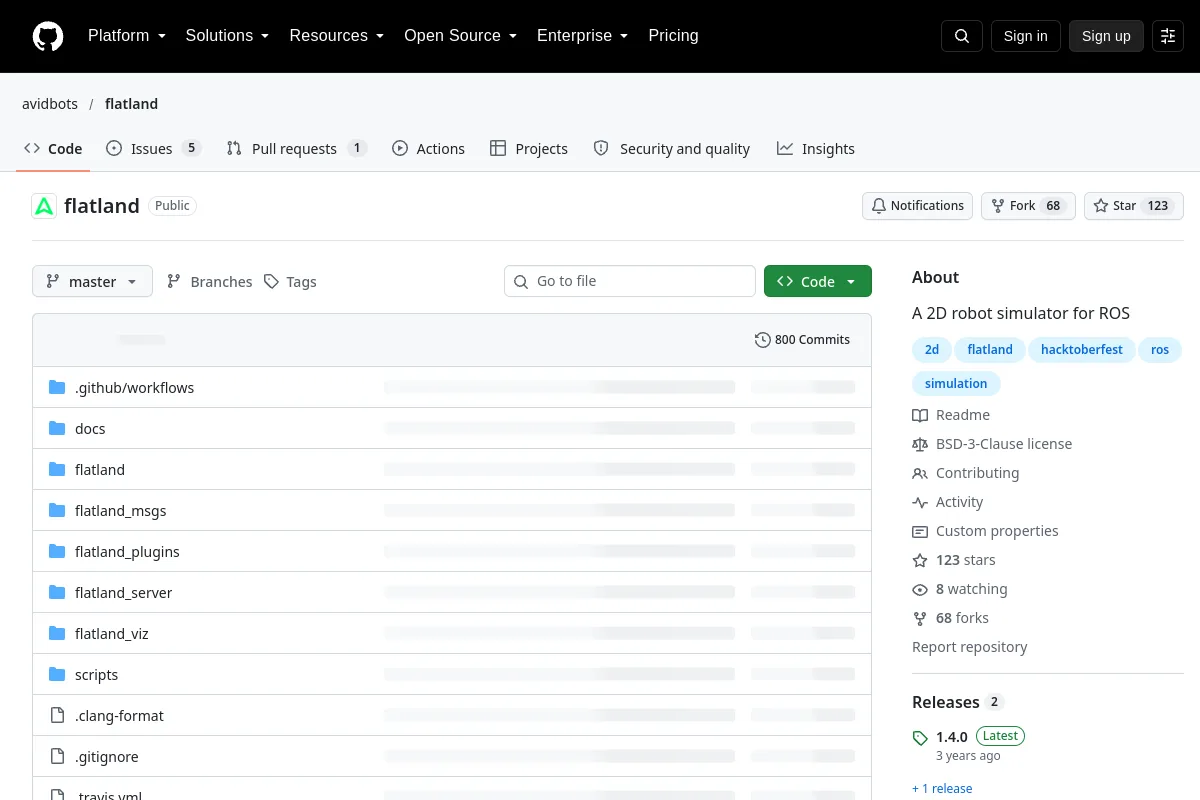Viewport: 1200px width, 800px height.
Task: Expand the Open Source menu
Action: [460, 36]
